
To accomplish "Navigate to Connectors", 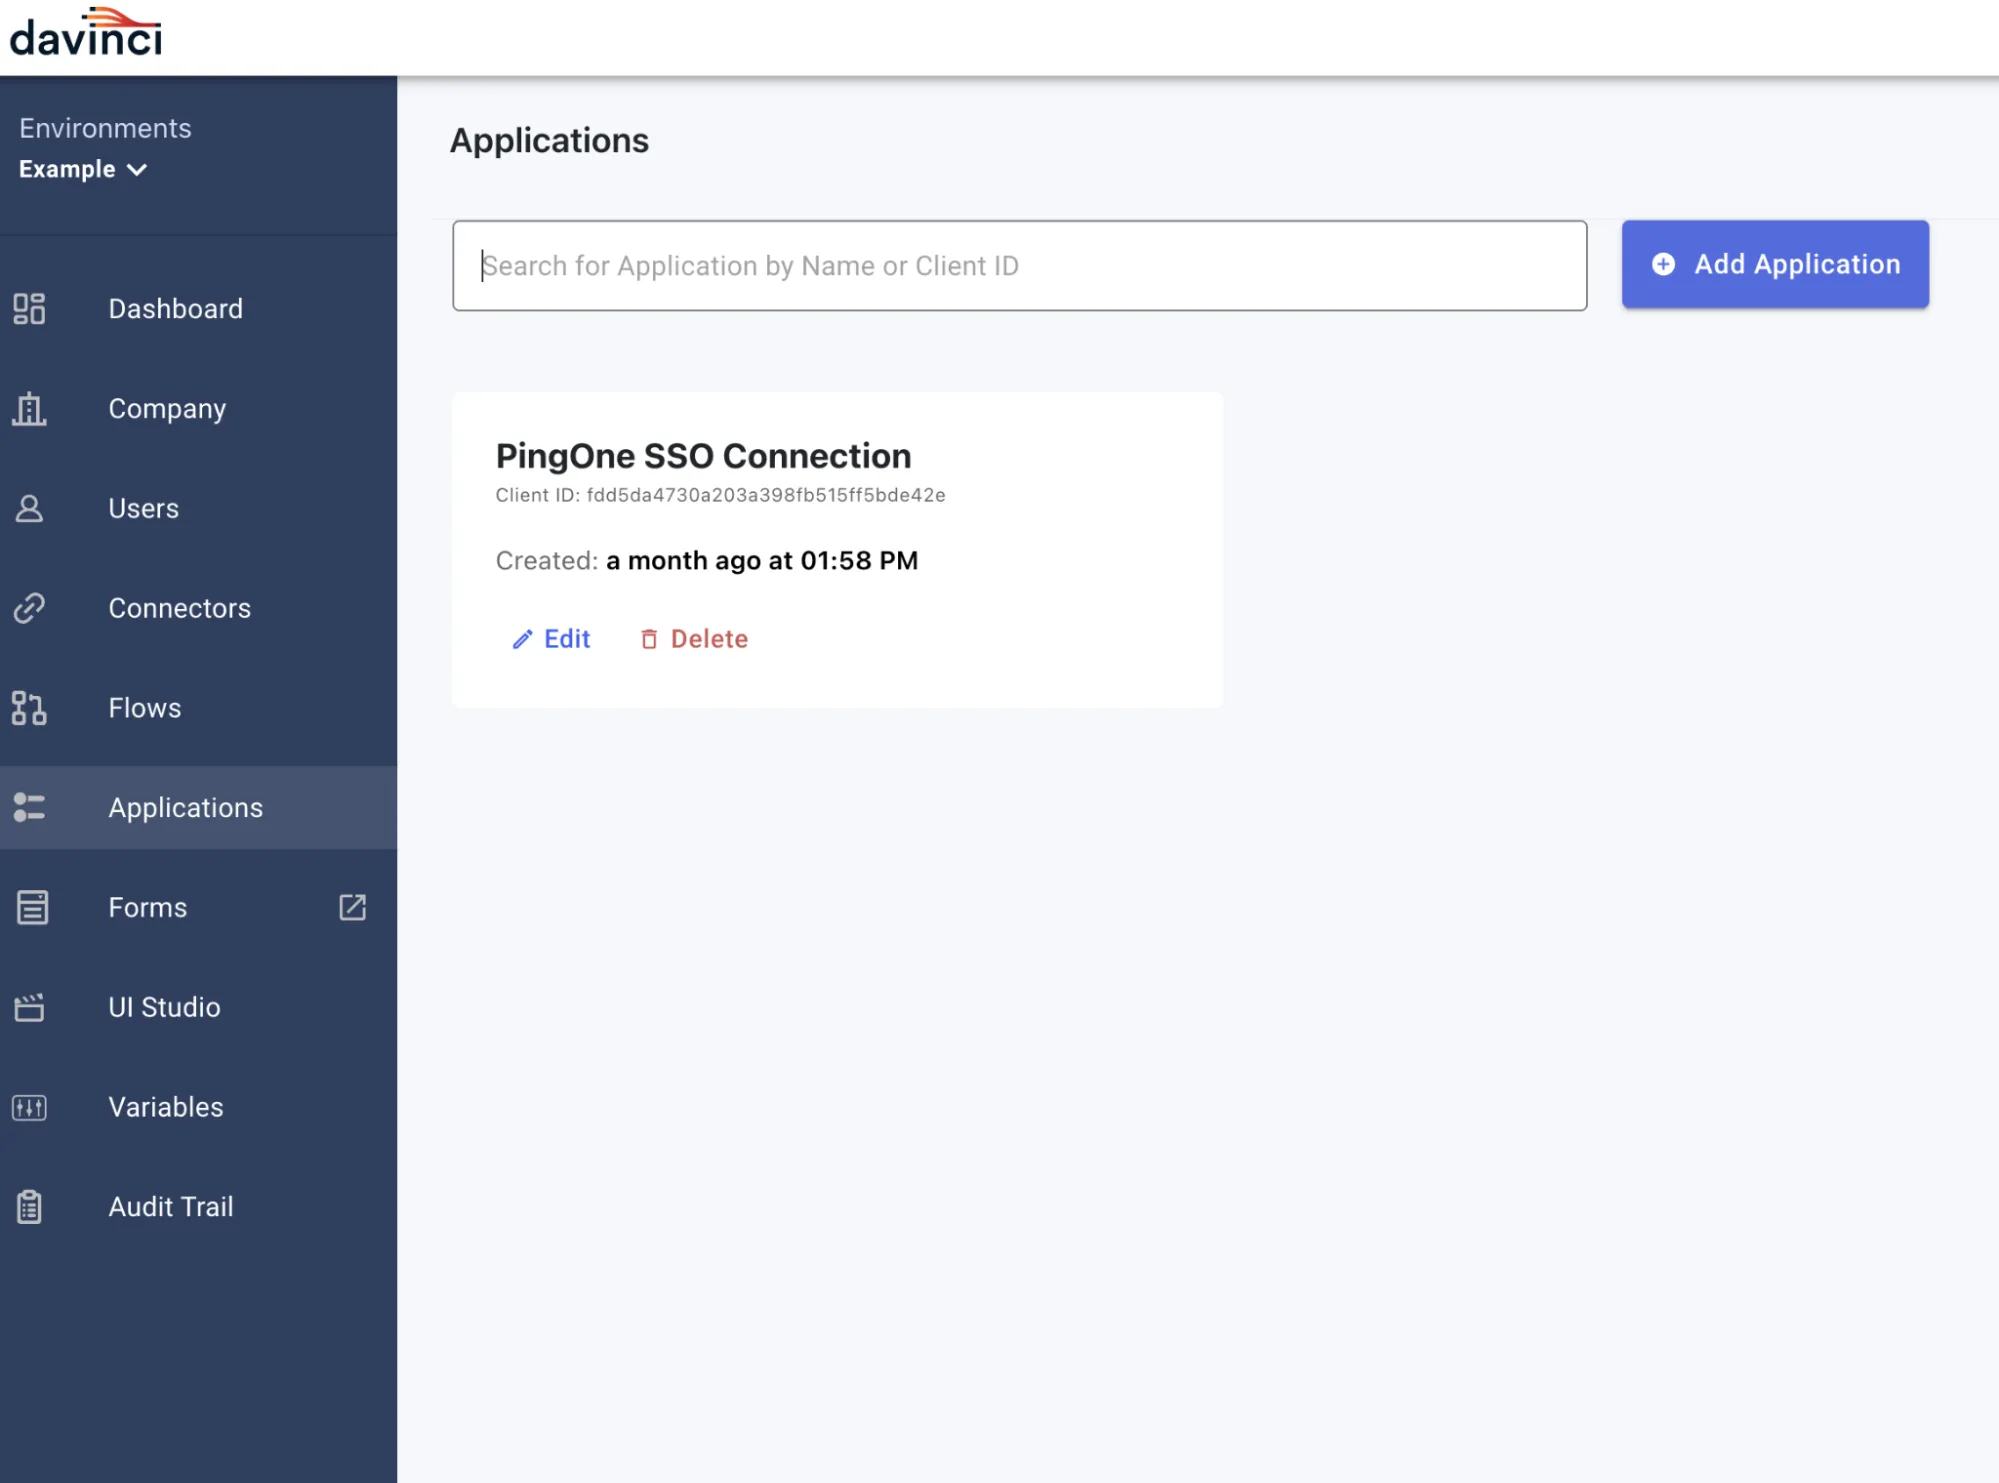I will 198,608.
